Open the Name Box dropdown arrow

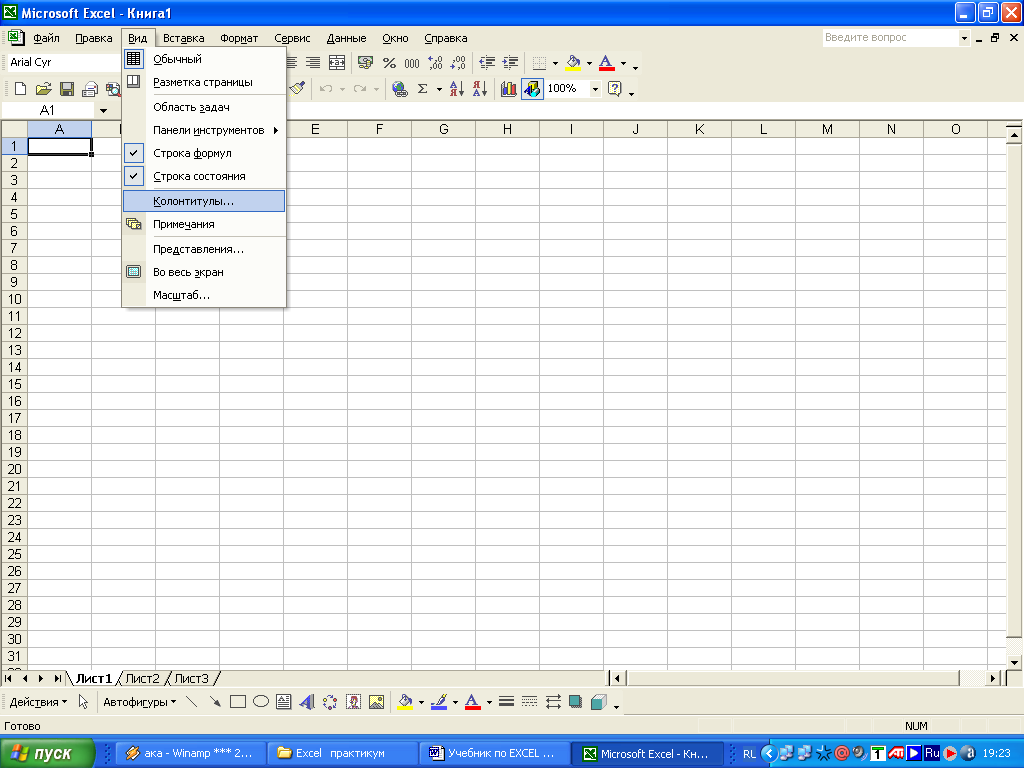(103, 110)
